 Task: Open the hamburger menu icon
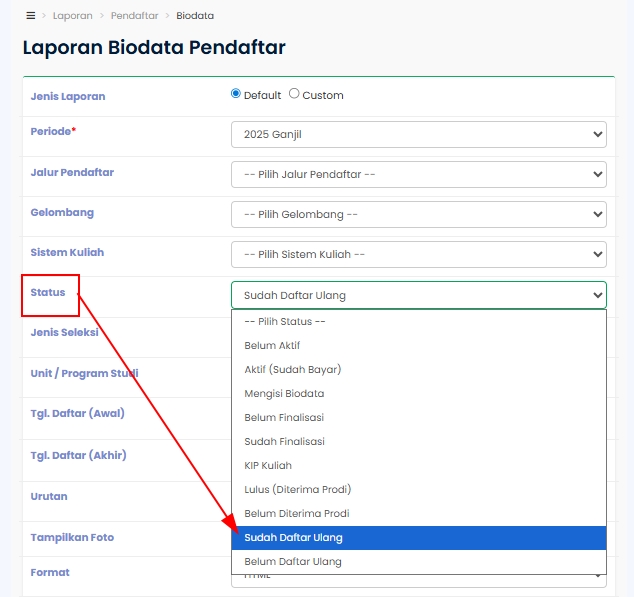point(30,16)
